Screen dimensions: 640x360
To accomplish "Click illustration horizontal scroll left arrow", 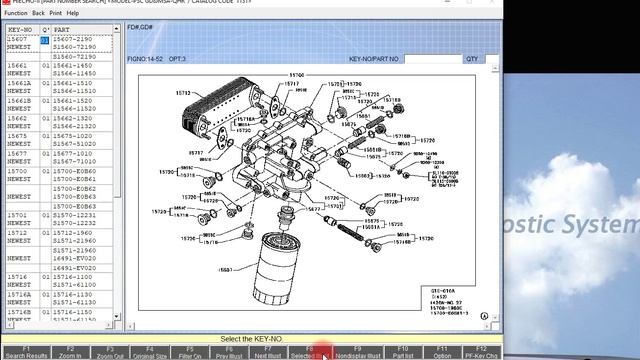I will (130, 326).
